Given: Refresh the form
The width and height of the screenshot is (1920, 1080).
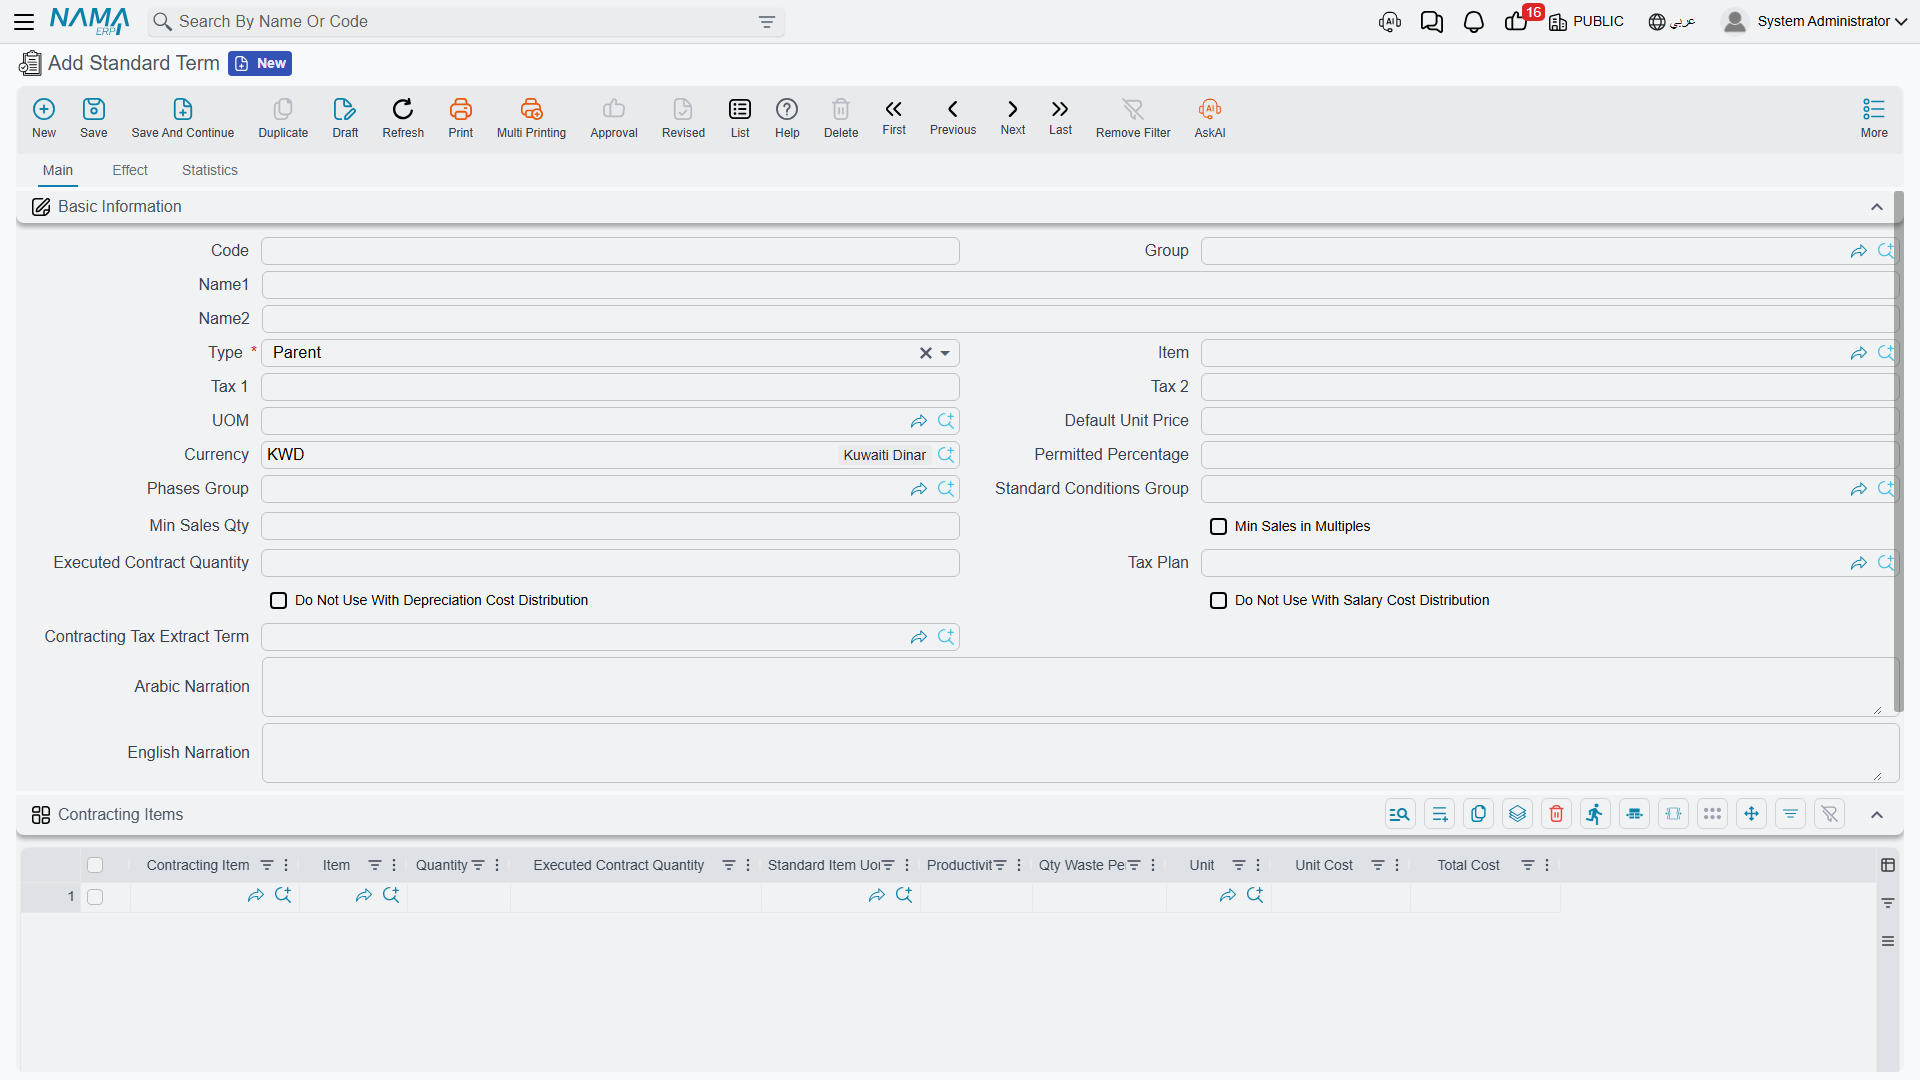Looking at the screenshot, I should point(403,118).
